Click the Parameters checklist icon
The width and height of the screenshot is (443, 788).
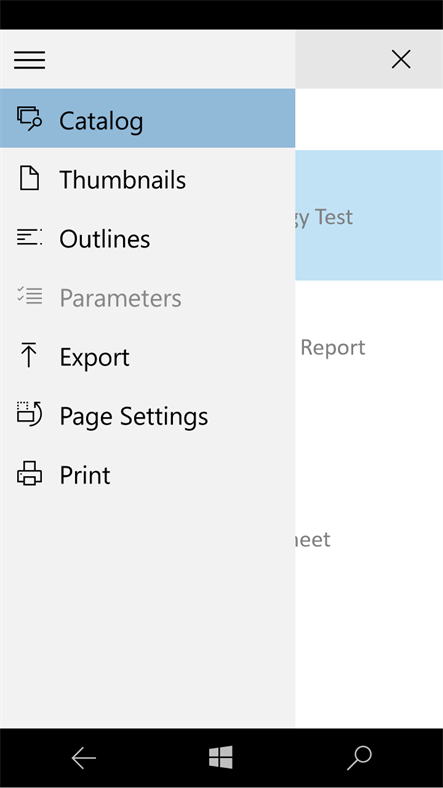point(29,296)
